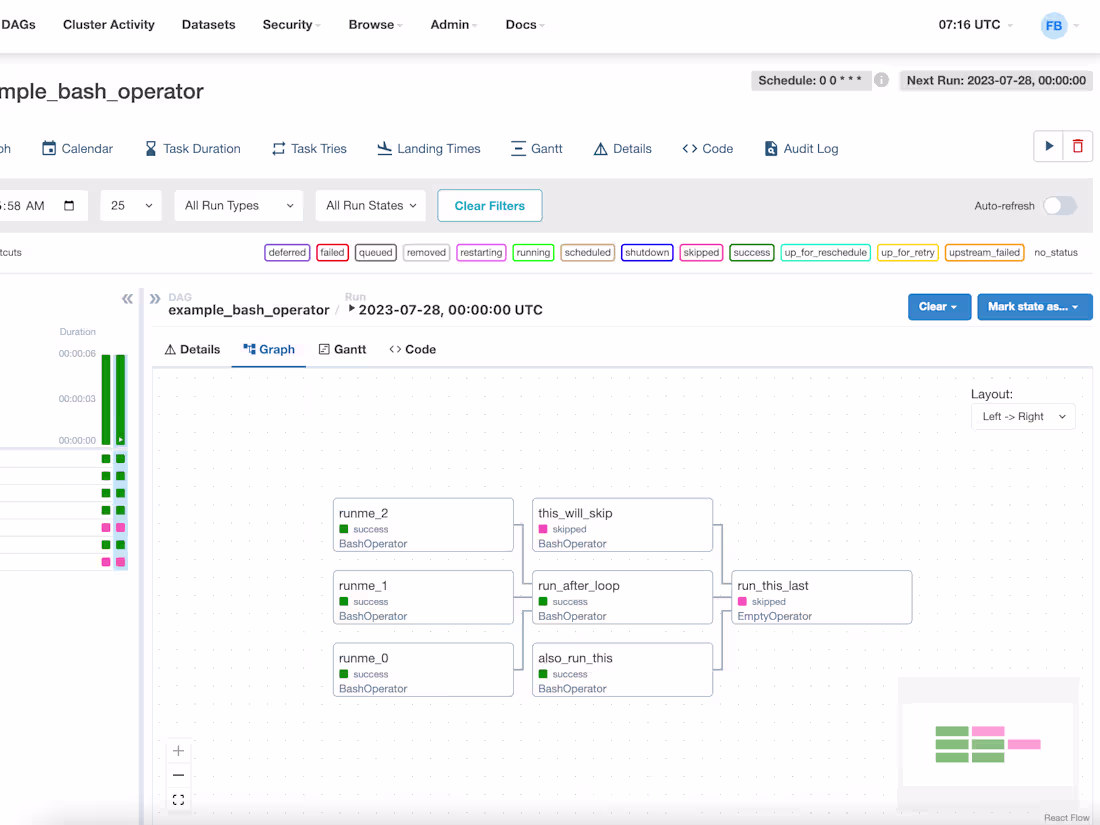Open the Mark state as... menu button

pos(1034,307)
